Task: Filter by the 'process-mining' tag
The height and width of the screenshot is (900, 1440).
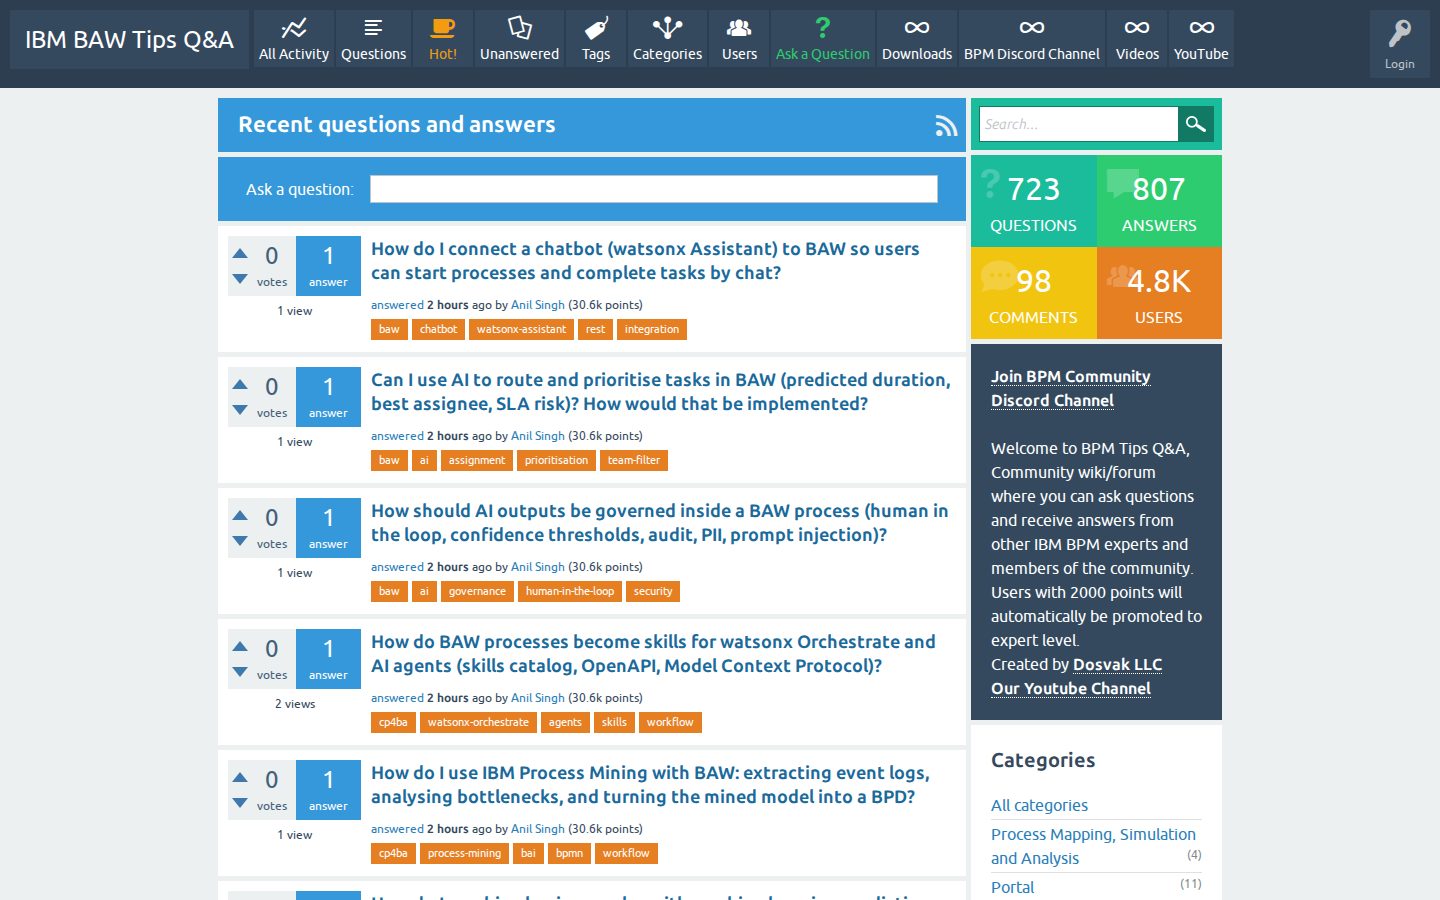Action: click(464, 853)
